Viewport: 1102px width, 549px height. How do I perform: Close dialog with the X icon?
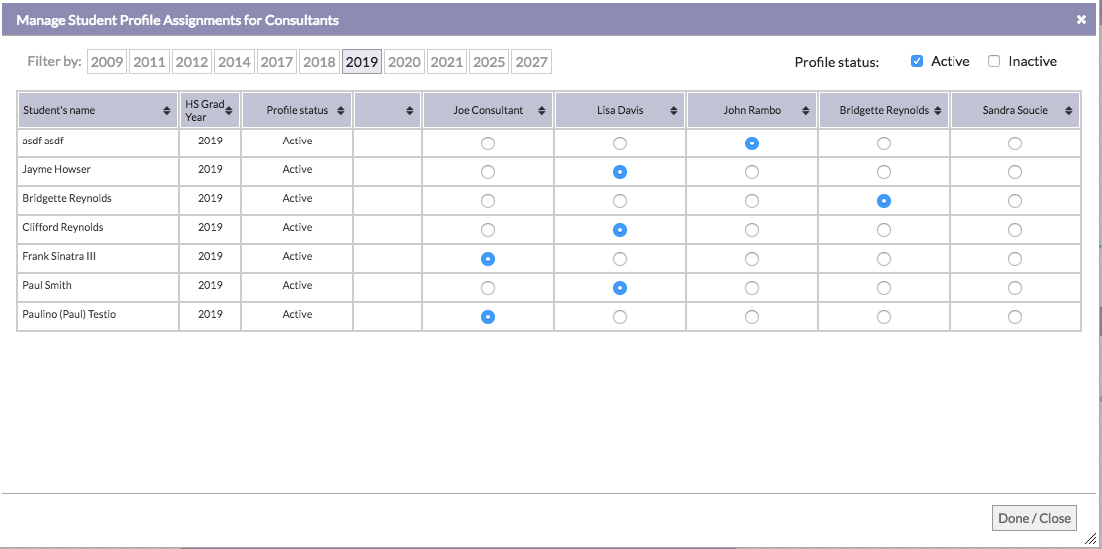[x=1081, y=20]
